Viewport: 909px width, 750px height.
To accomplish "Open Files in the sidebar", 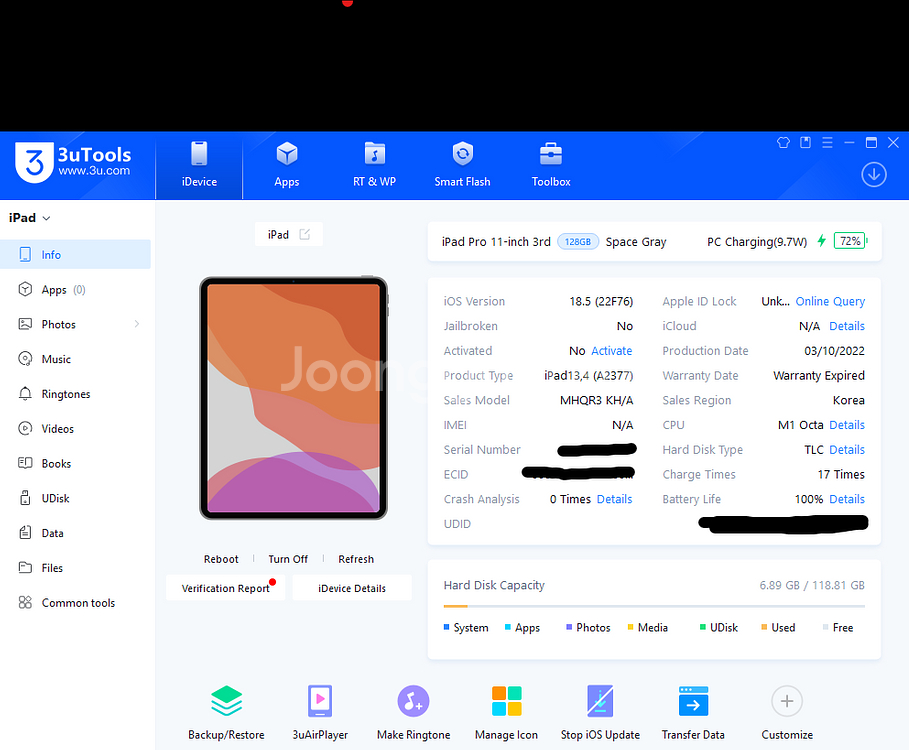I will (x=75, y=567).
